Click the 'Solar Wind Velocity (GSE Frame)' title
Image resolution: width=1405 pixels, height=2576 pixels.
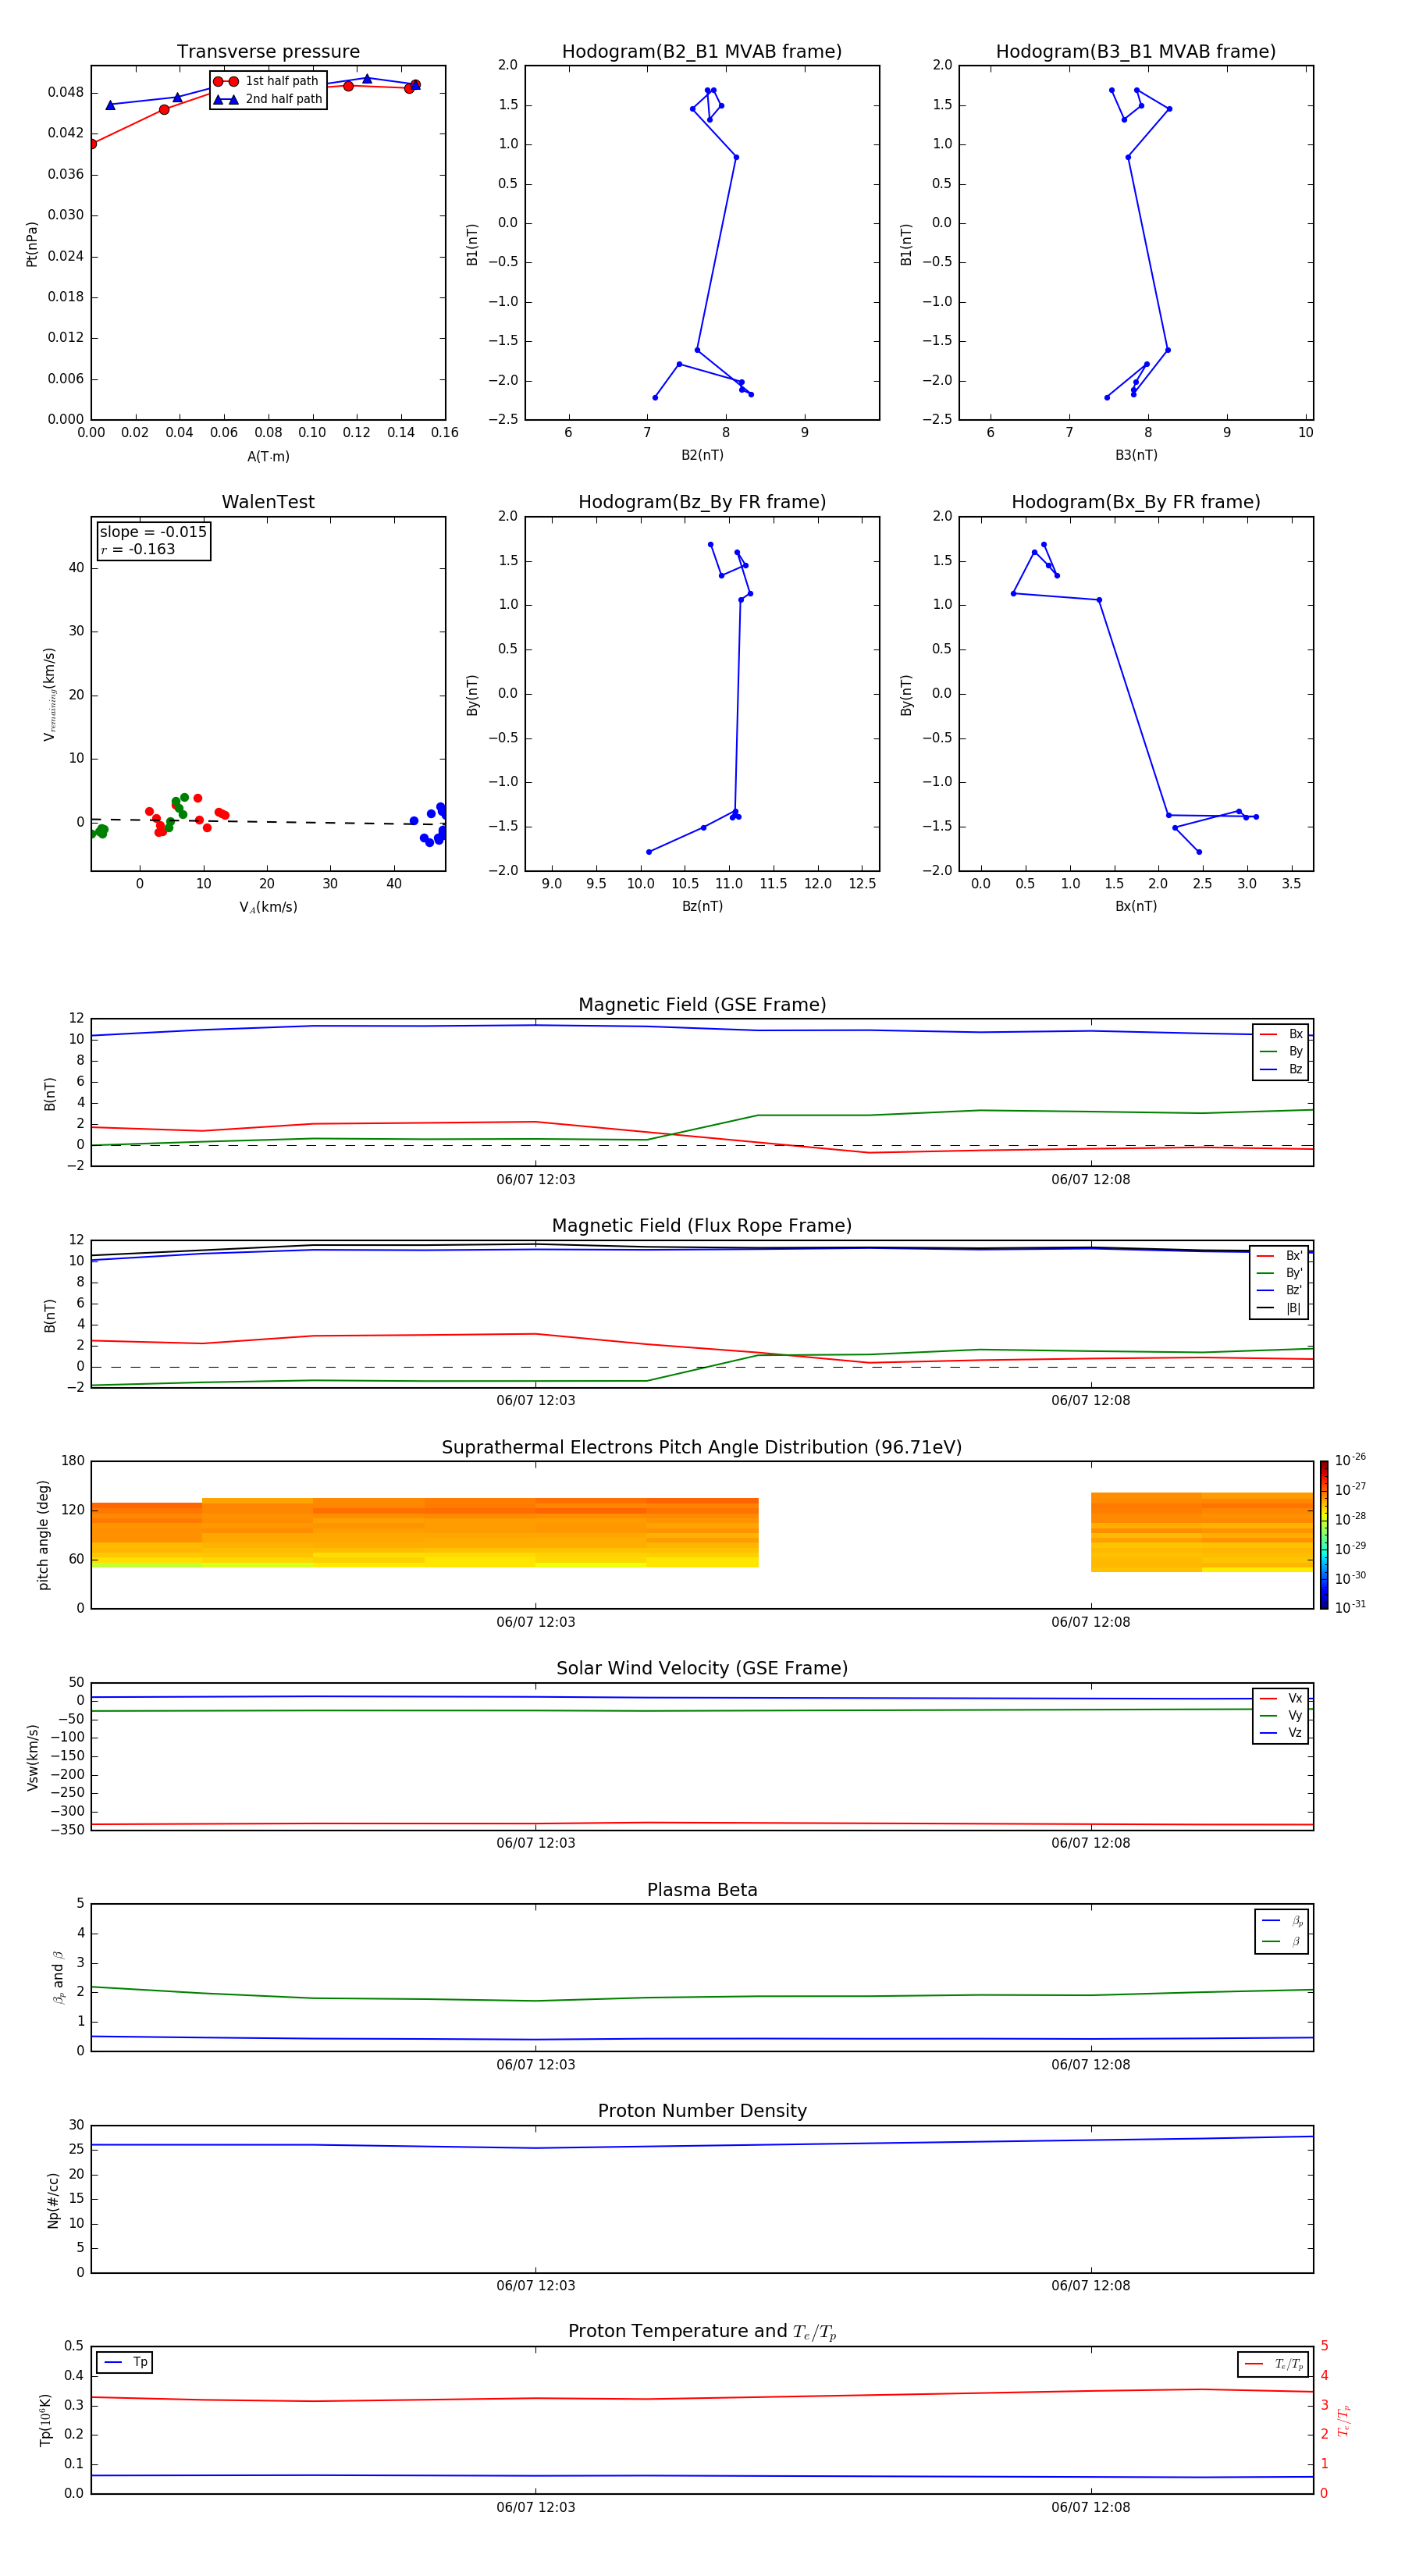(x=702, y=1669)
